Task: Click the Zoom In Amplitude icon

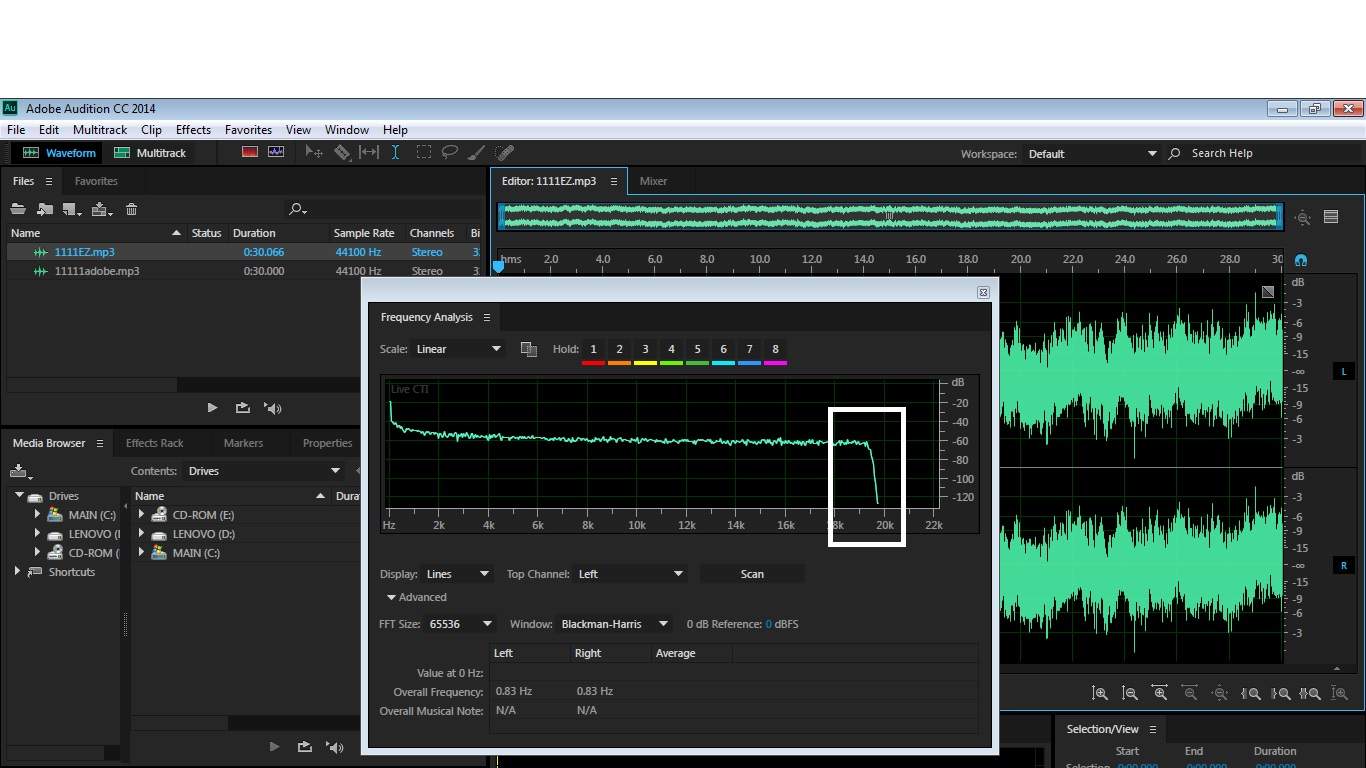Action: tap(1100, 693)
